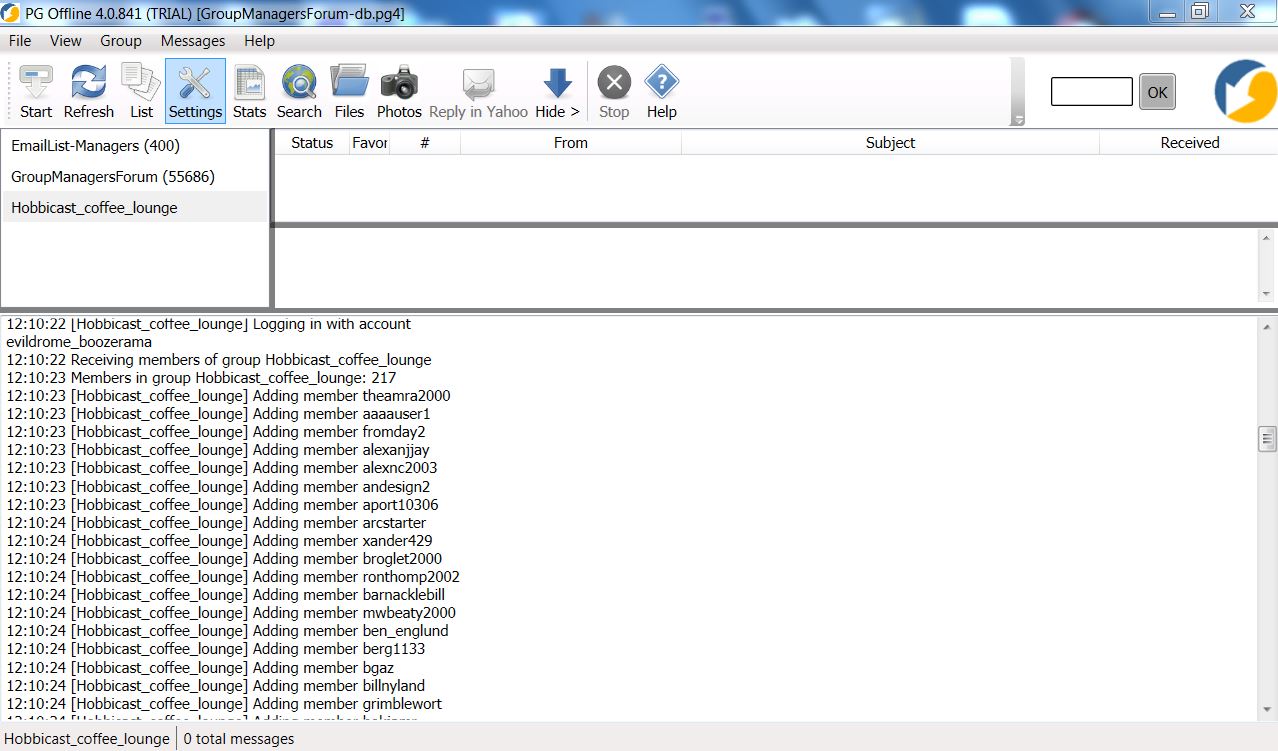The height and width of the screenshot is (751, 1278).
Task: Sort by the Received column header
Action: tap(1189, 143)
